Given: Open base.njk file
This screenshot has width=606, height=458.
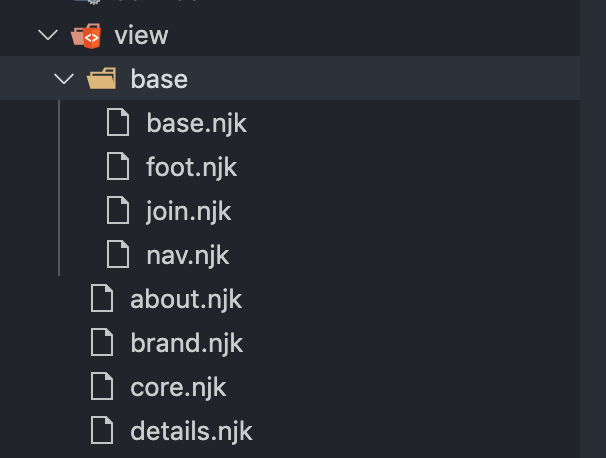Looking at the screenshot, I should [x=196, y=124].
